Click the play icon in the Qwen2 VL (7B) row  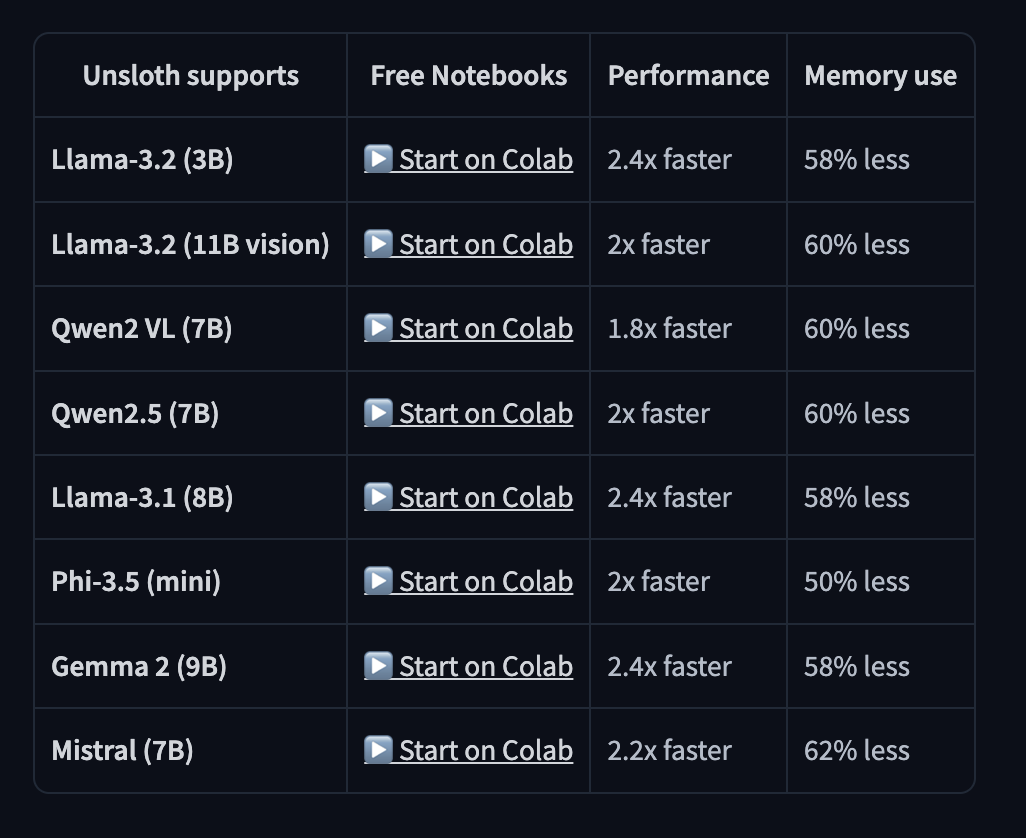coord(378,328)
